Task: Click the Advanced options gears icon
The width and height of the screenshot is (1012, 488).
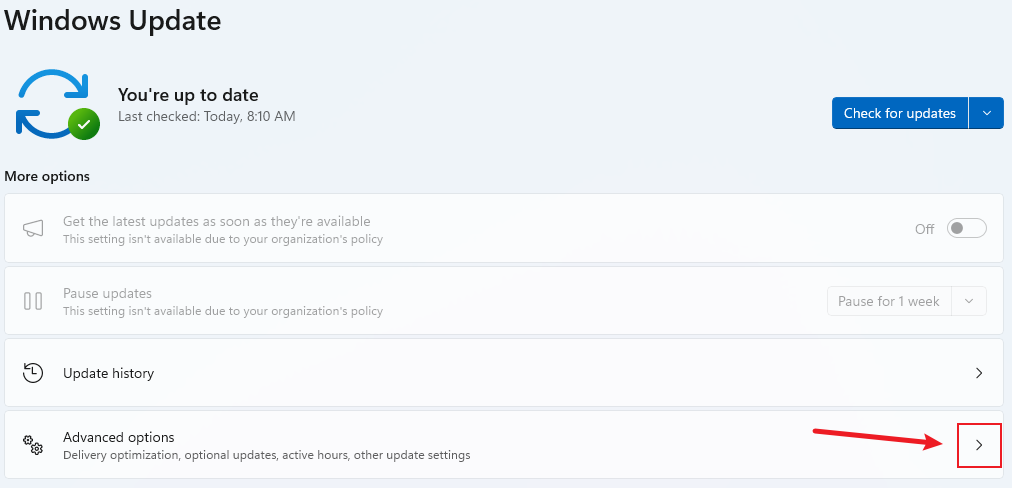Action: [x=33, y=445]
